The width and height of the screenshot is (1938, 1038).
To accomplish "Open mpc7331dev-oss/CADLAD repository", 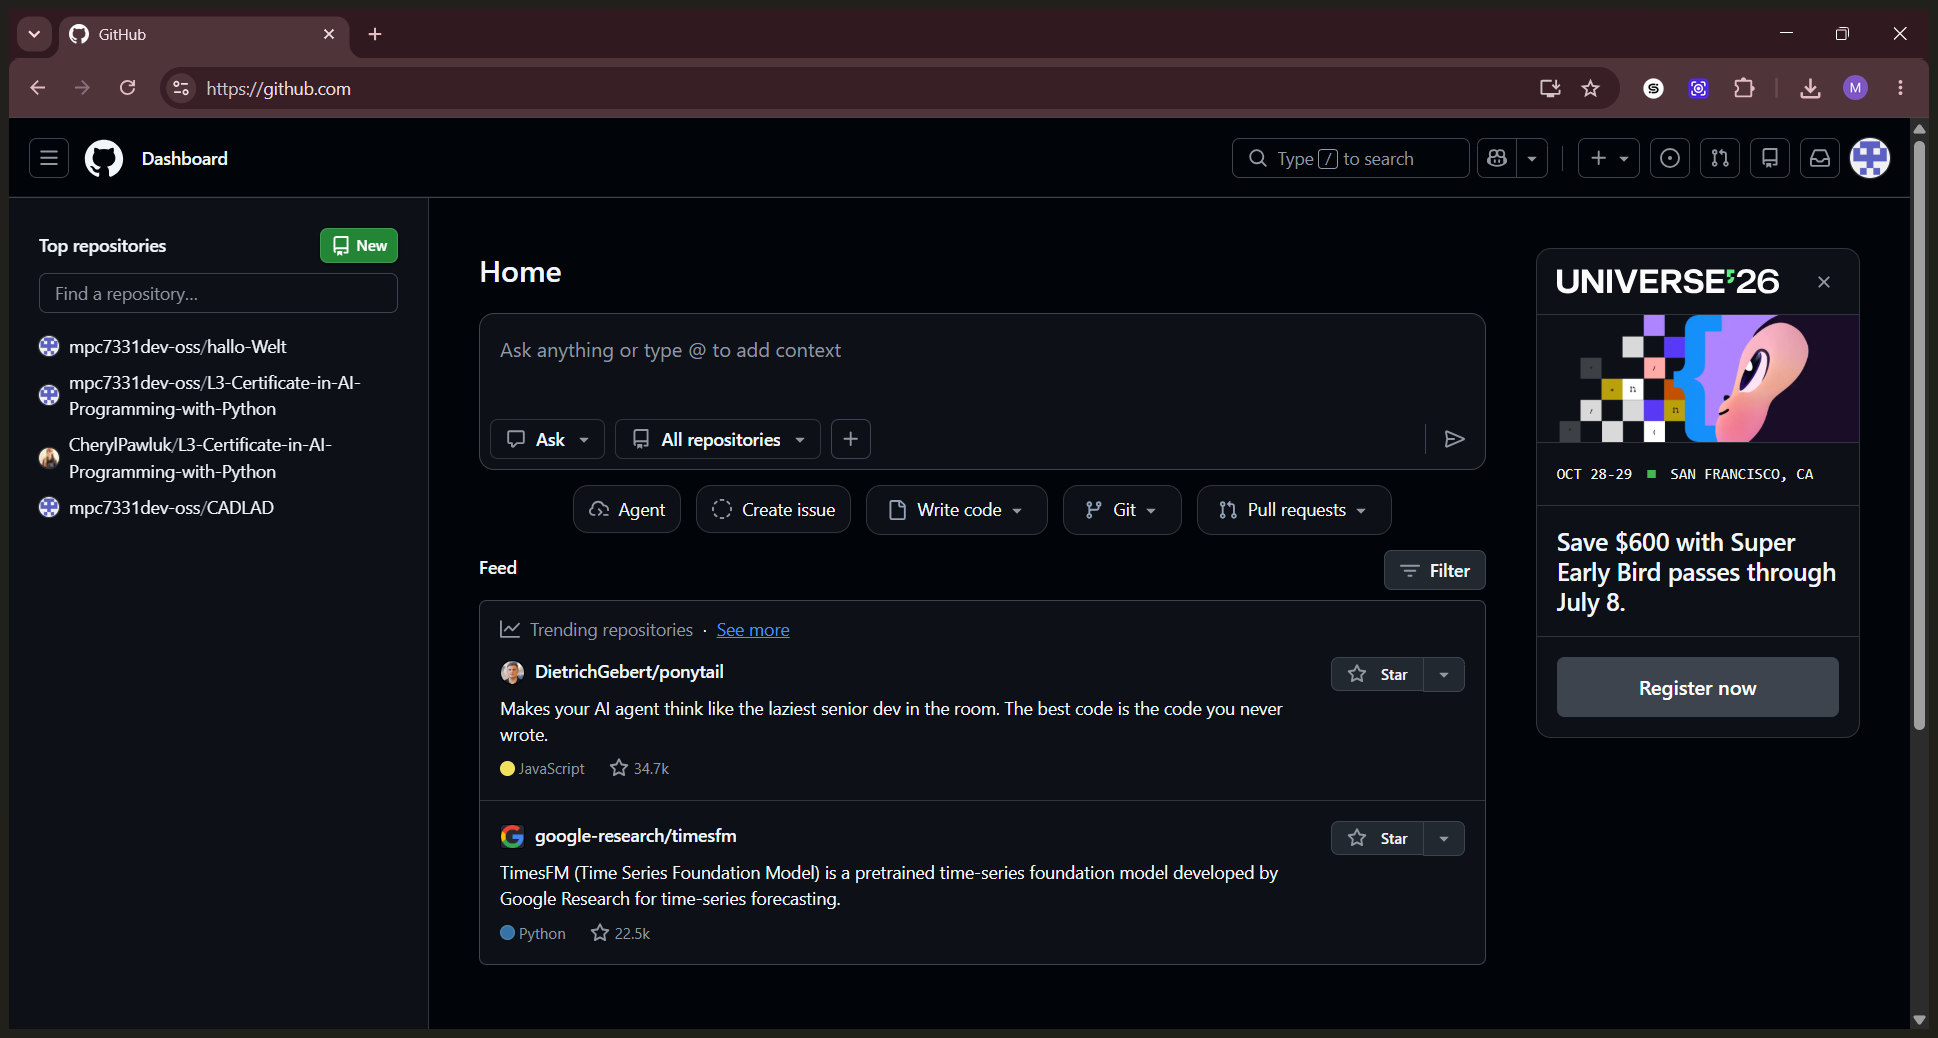I will [171, 507].
